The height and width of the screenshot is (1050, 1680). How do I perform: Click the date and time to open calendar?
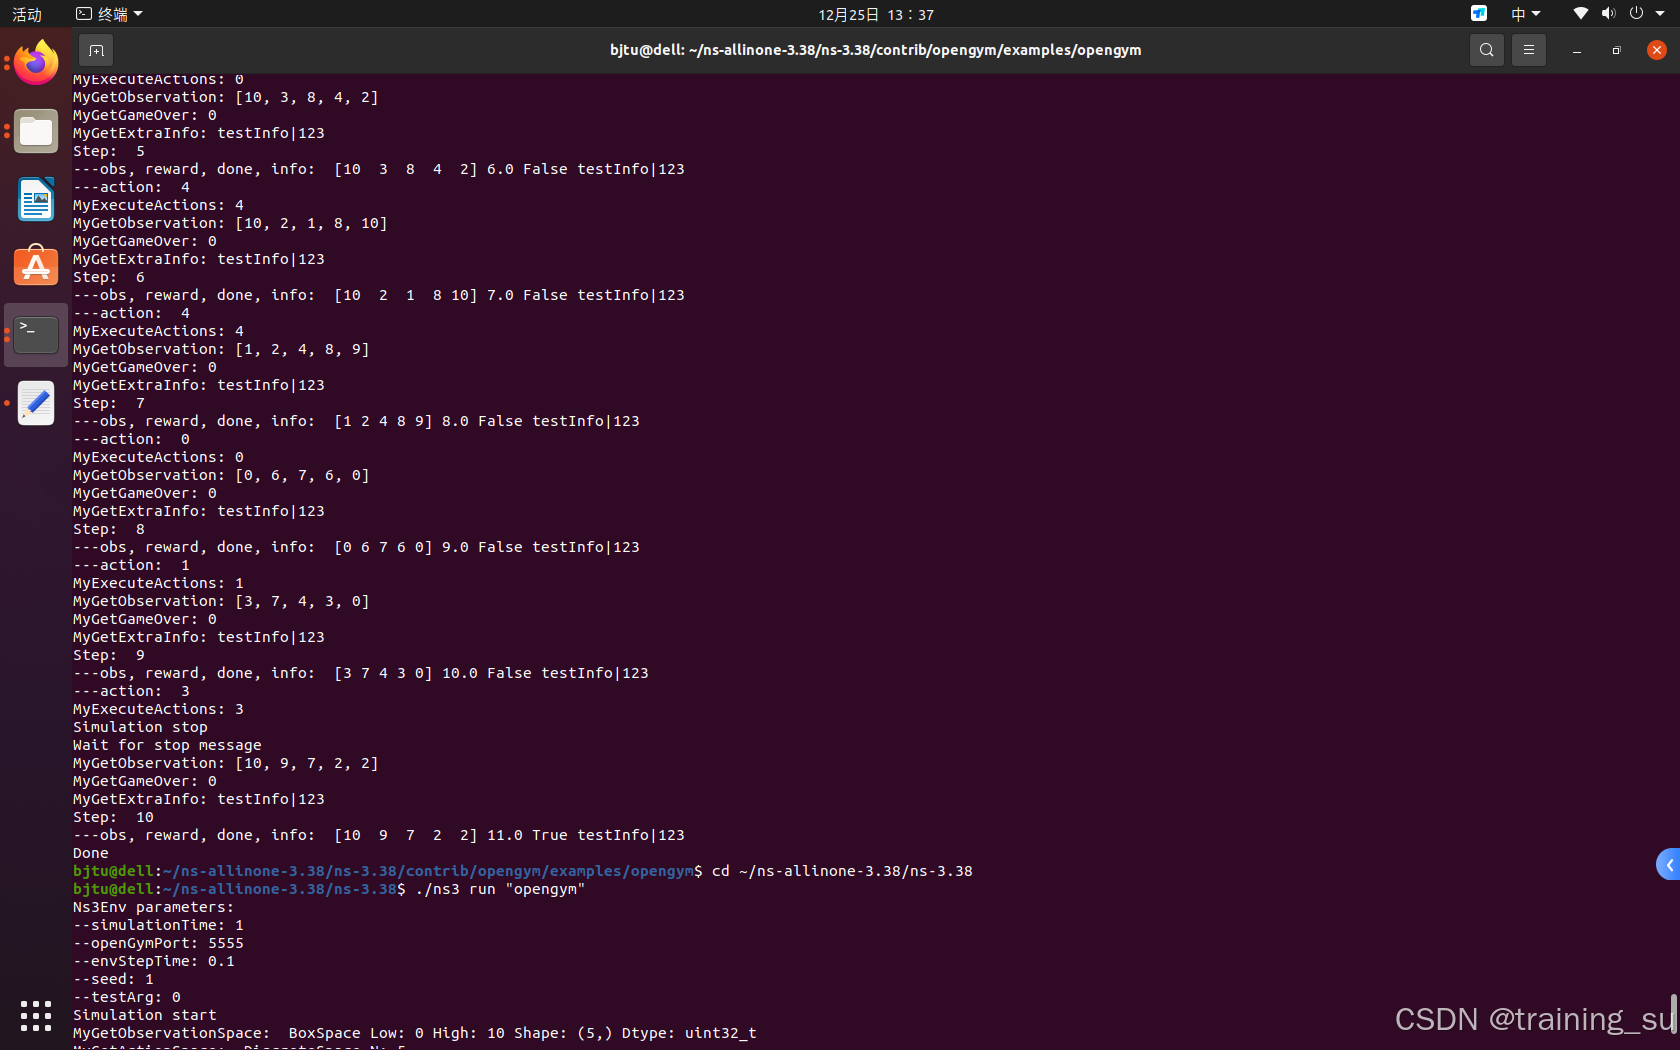(x=874, y=13)
